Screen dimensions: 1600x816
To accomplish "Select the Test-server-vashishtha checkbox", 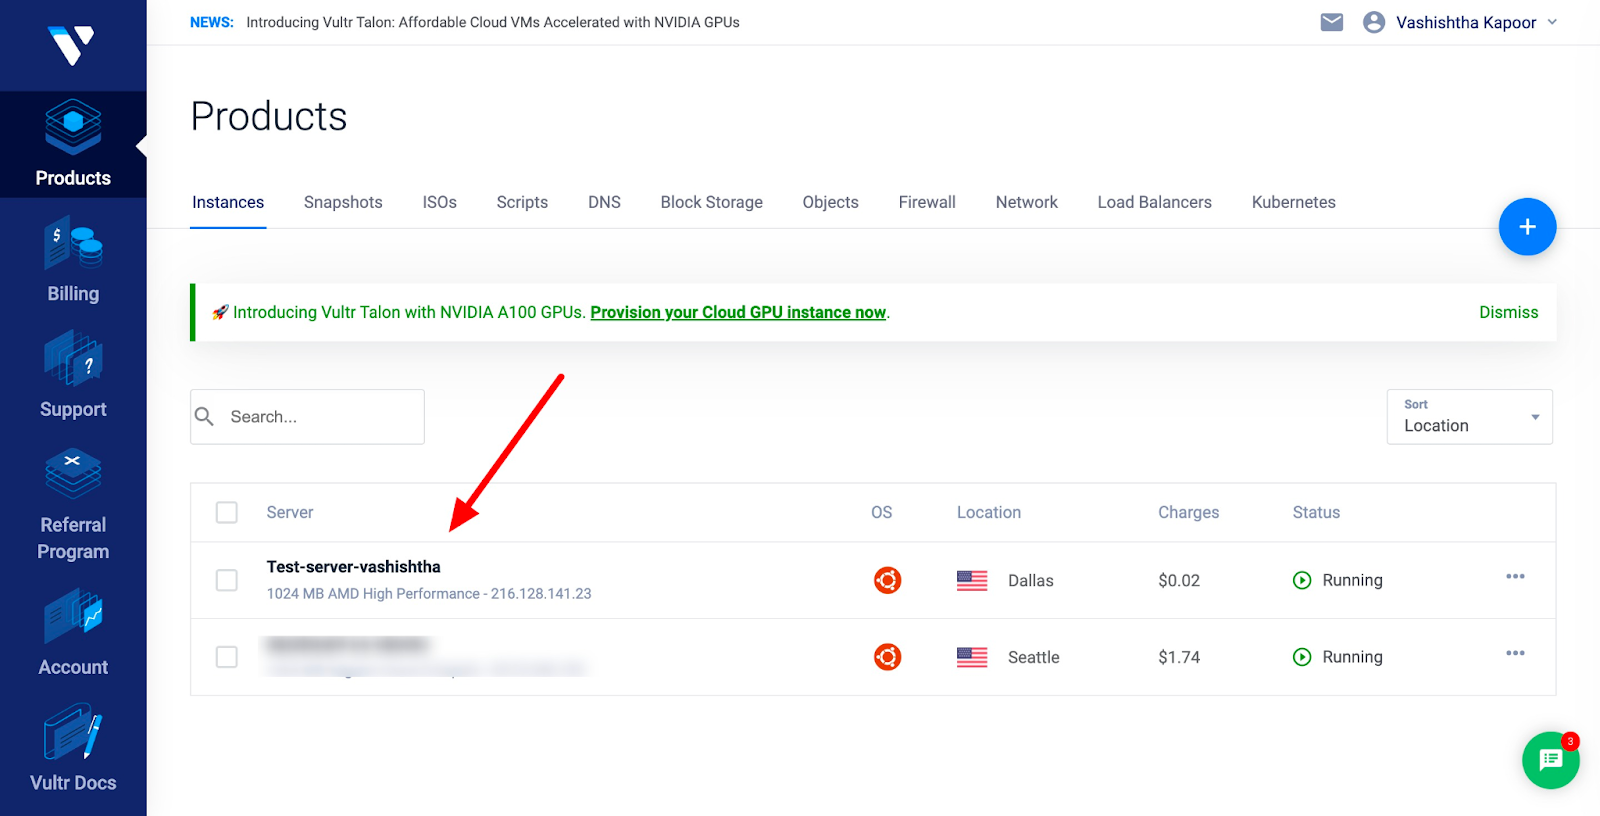I will pyautogui.click(x=227, y=580).
